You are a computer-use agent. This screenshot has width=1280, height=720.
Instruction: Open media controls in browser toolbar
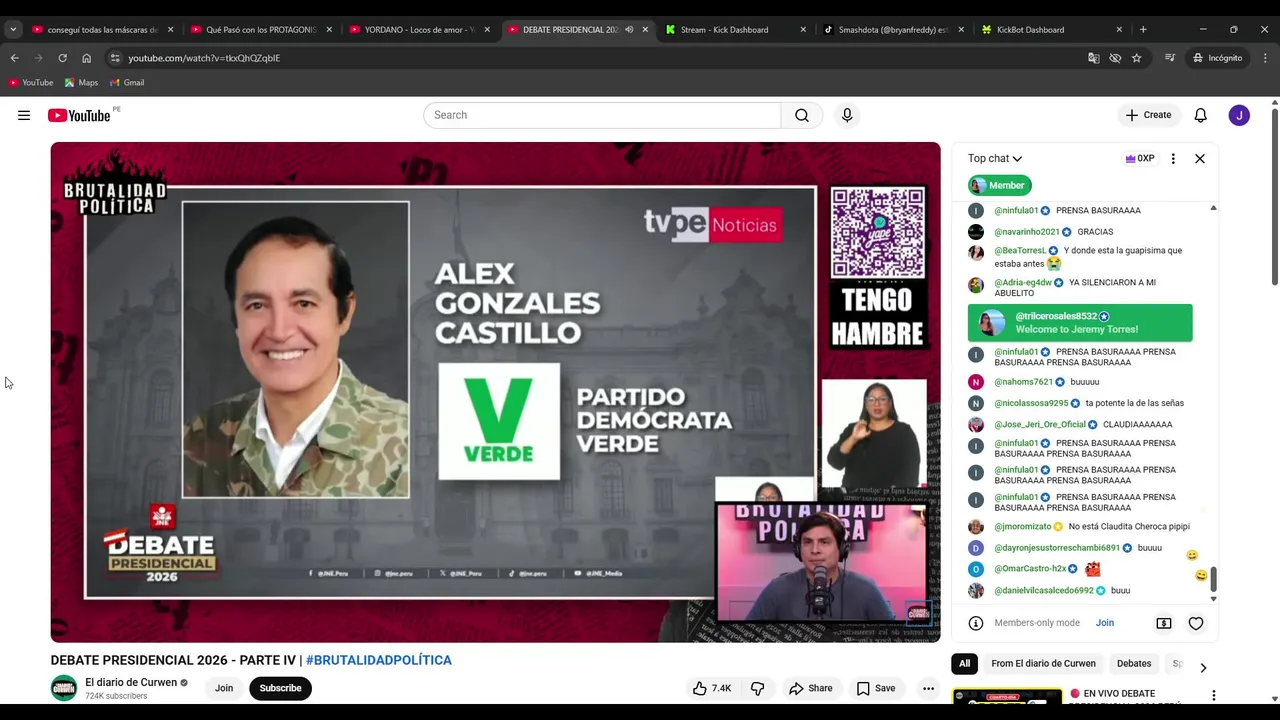coord(1169,58)
